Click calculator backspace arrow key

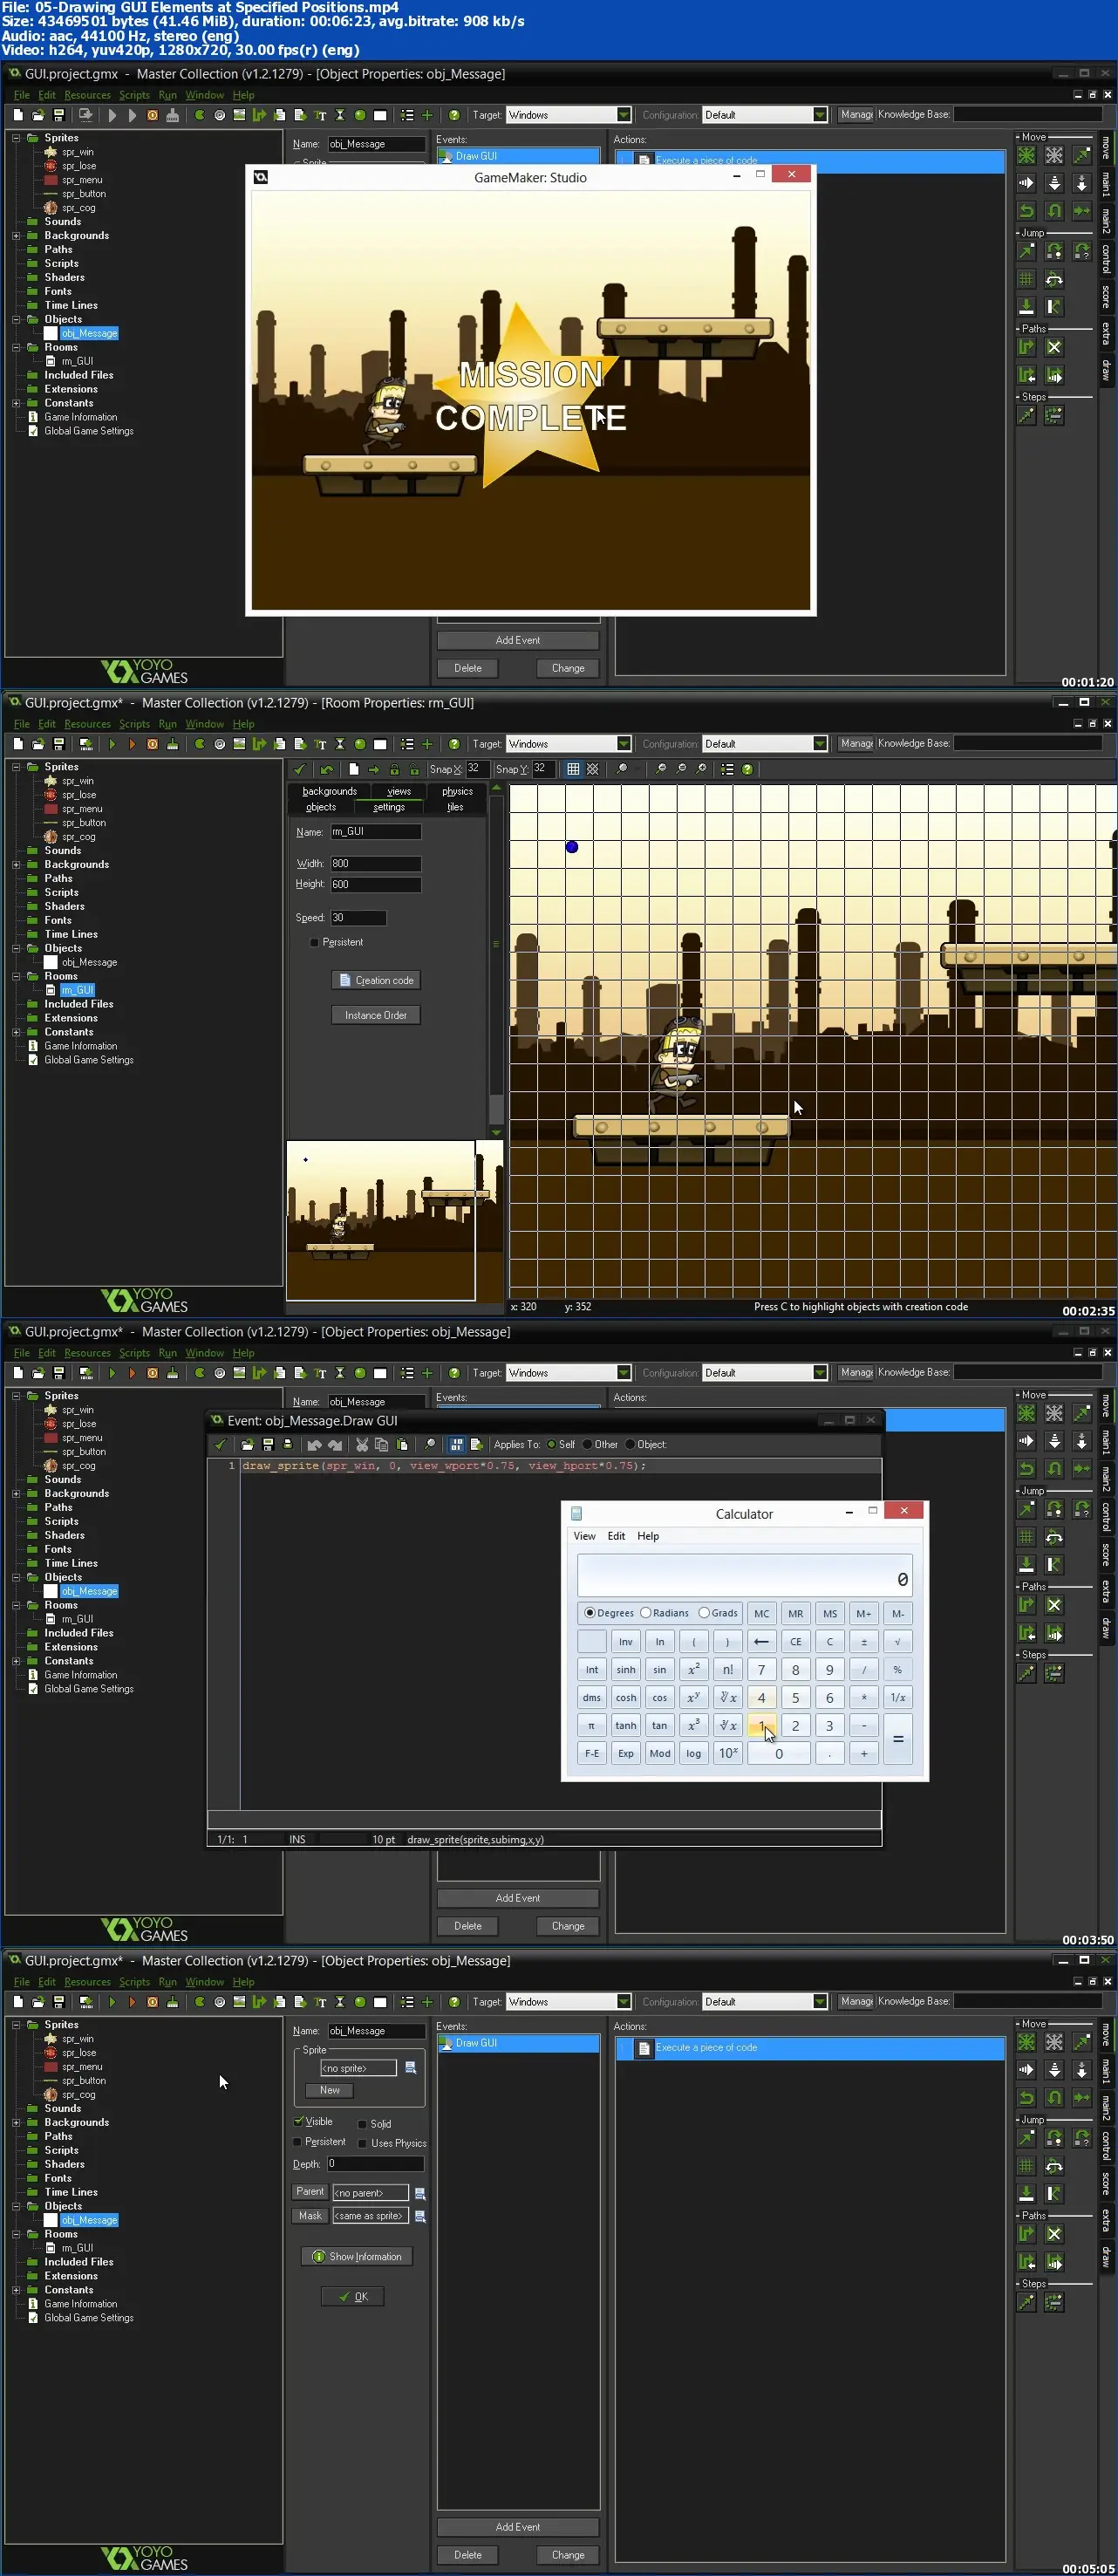point(761,1641)
